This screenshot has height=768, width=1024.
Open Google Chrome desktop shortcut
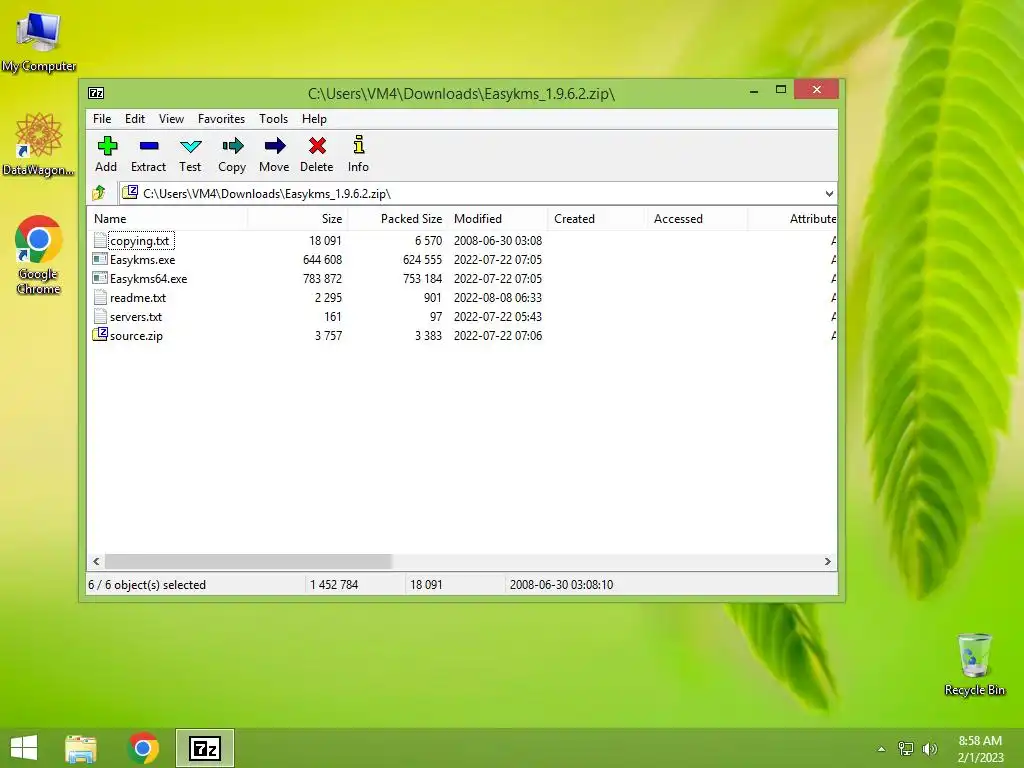pos(39,255)
